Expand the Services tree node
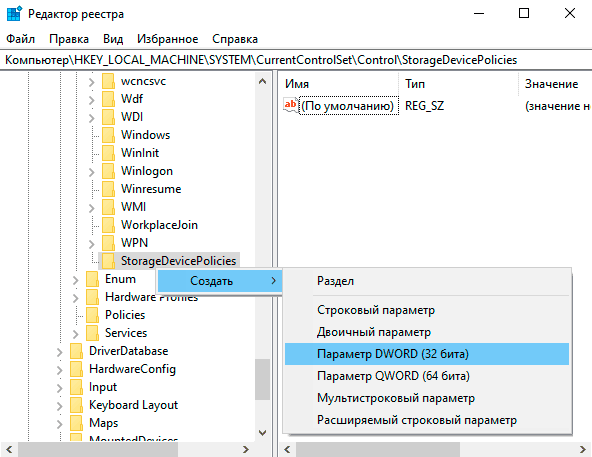592x457 pixels. coord(76,333)
